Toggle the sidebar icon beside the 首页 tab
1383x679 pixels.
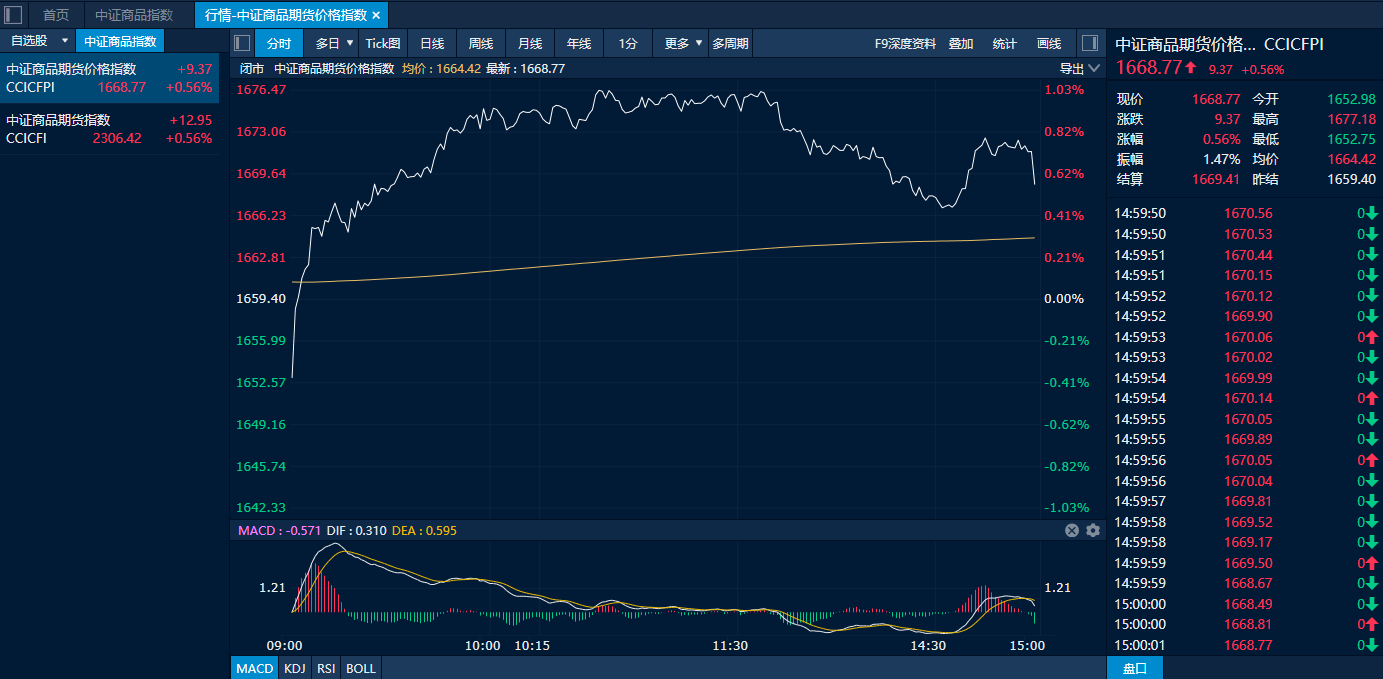pyautogui.click(x=14, y=15)
